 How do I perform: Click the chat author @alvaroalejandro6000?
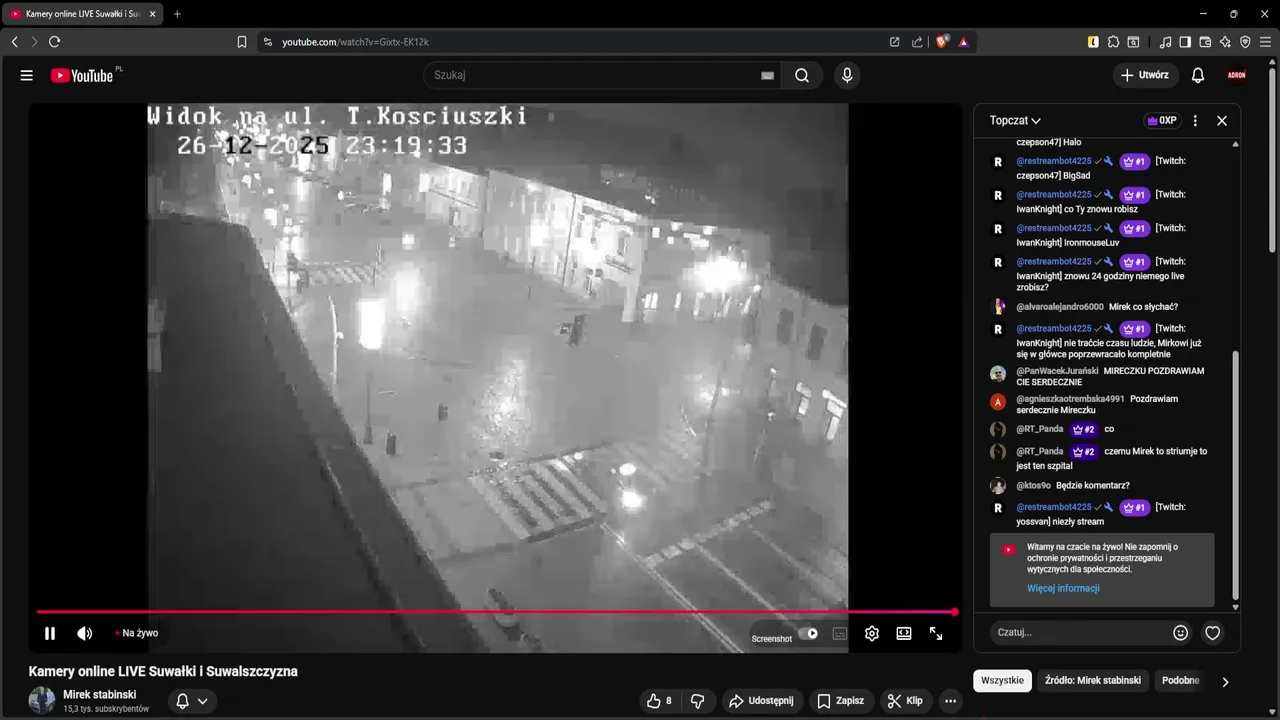pyautogui.click(x=1060, y=307)
